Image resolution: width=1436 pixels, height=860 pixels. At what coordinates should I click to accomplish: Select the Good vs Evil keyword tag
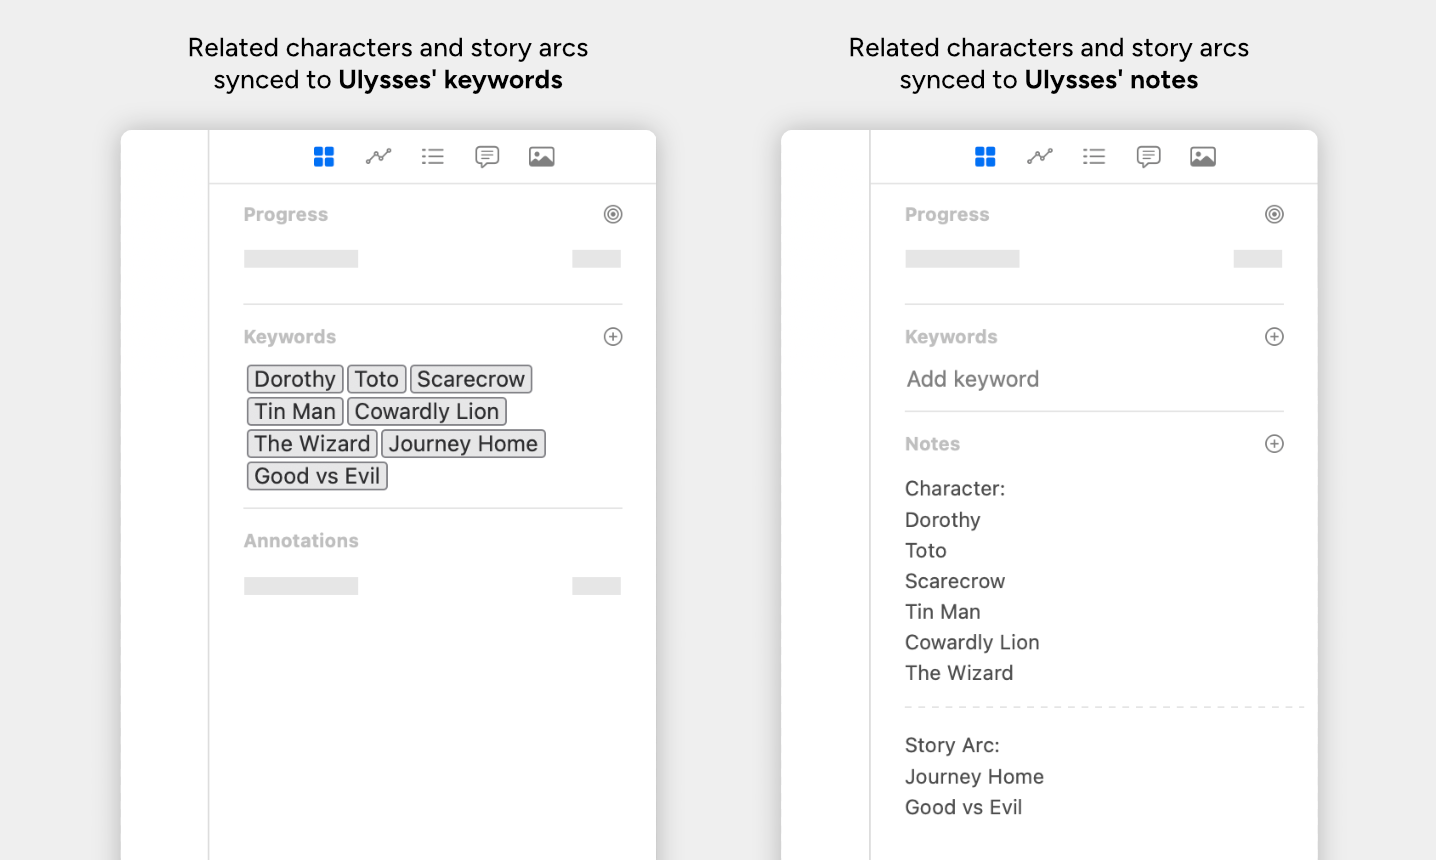click(x=317, y=476)
